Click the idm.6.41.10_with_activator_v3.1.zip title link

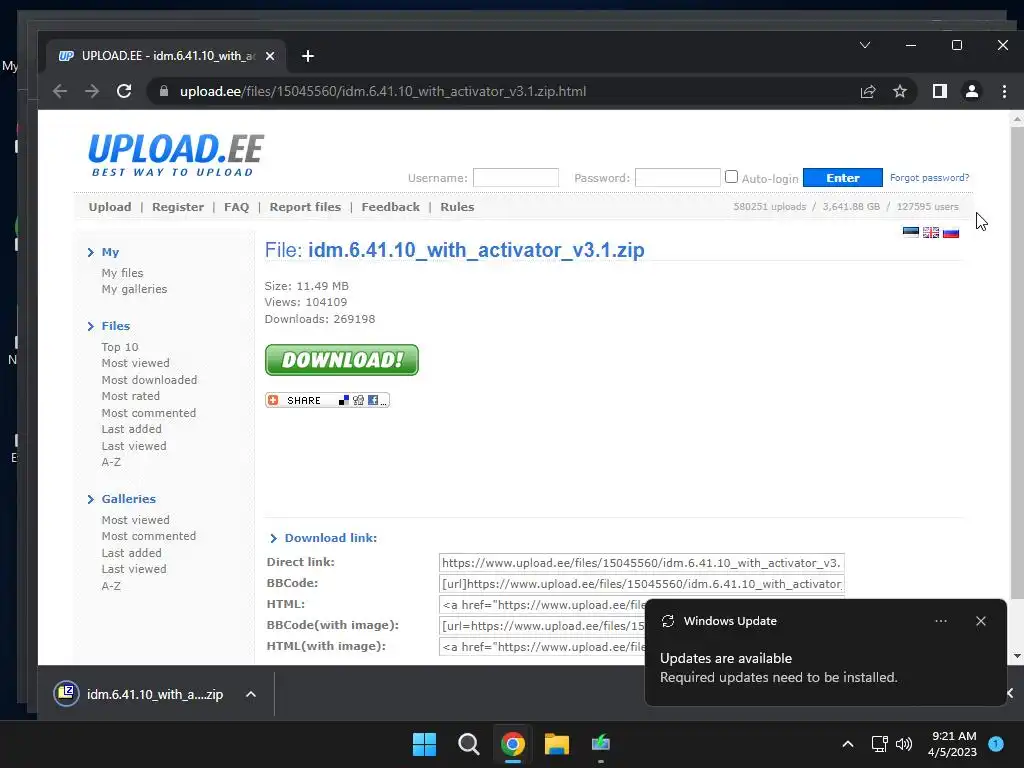point(476,250)
